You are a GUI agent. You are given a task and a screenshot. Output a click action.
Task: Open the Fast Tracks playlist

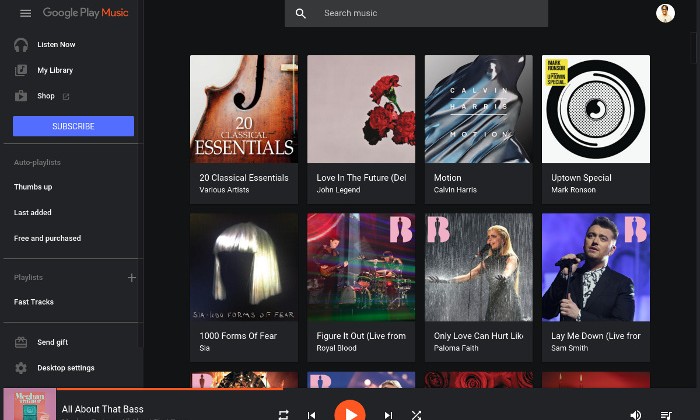(33, 302)
